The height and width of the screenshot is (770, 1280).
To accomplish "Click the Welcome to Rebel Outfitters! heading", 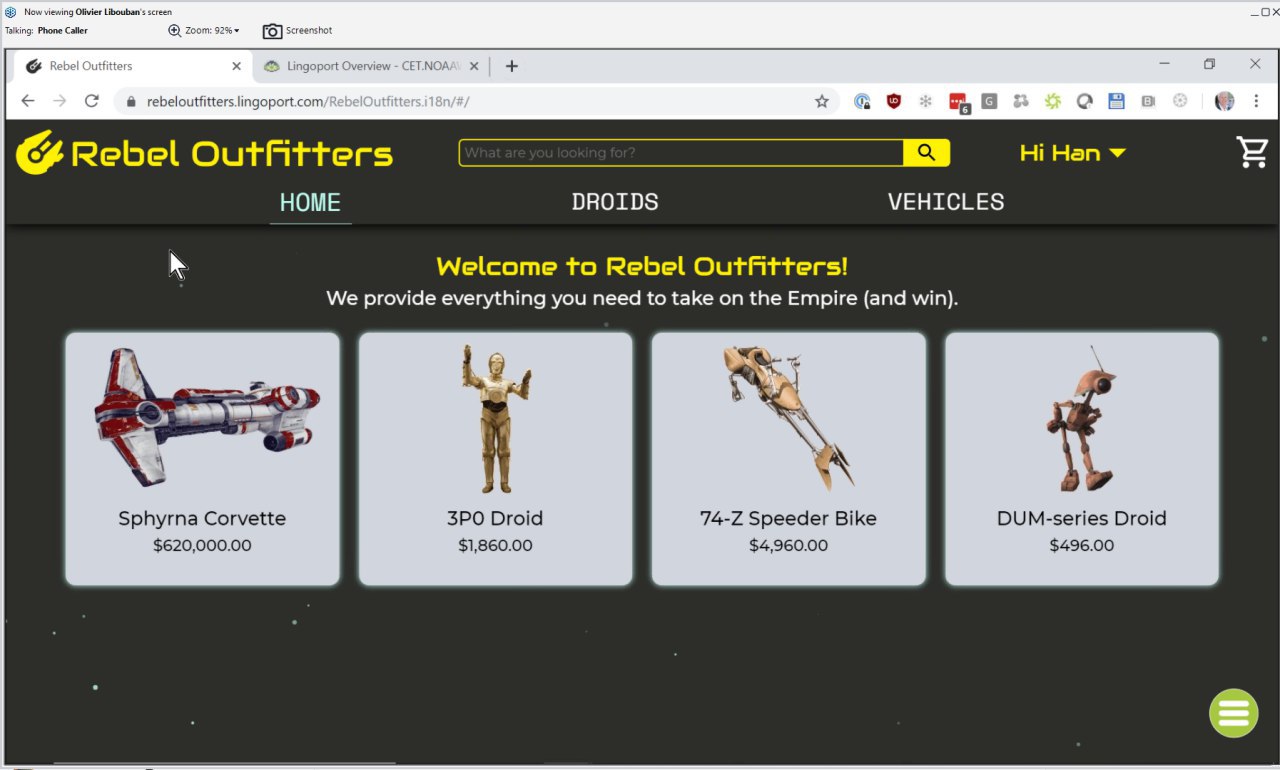I will click(x=642, y=267).
